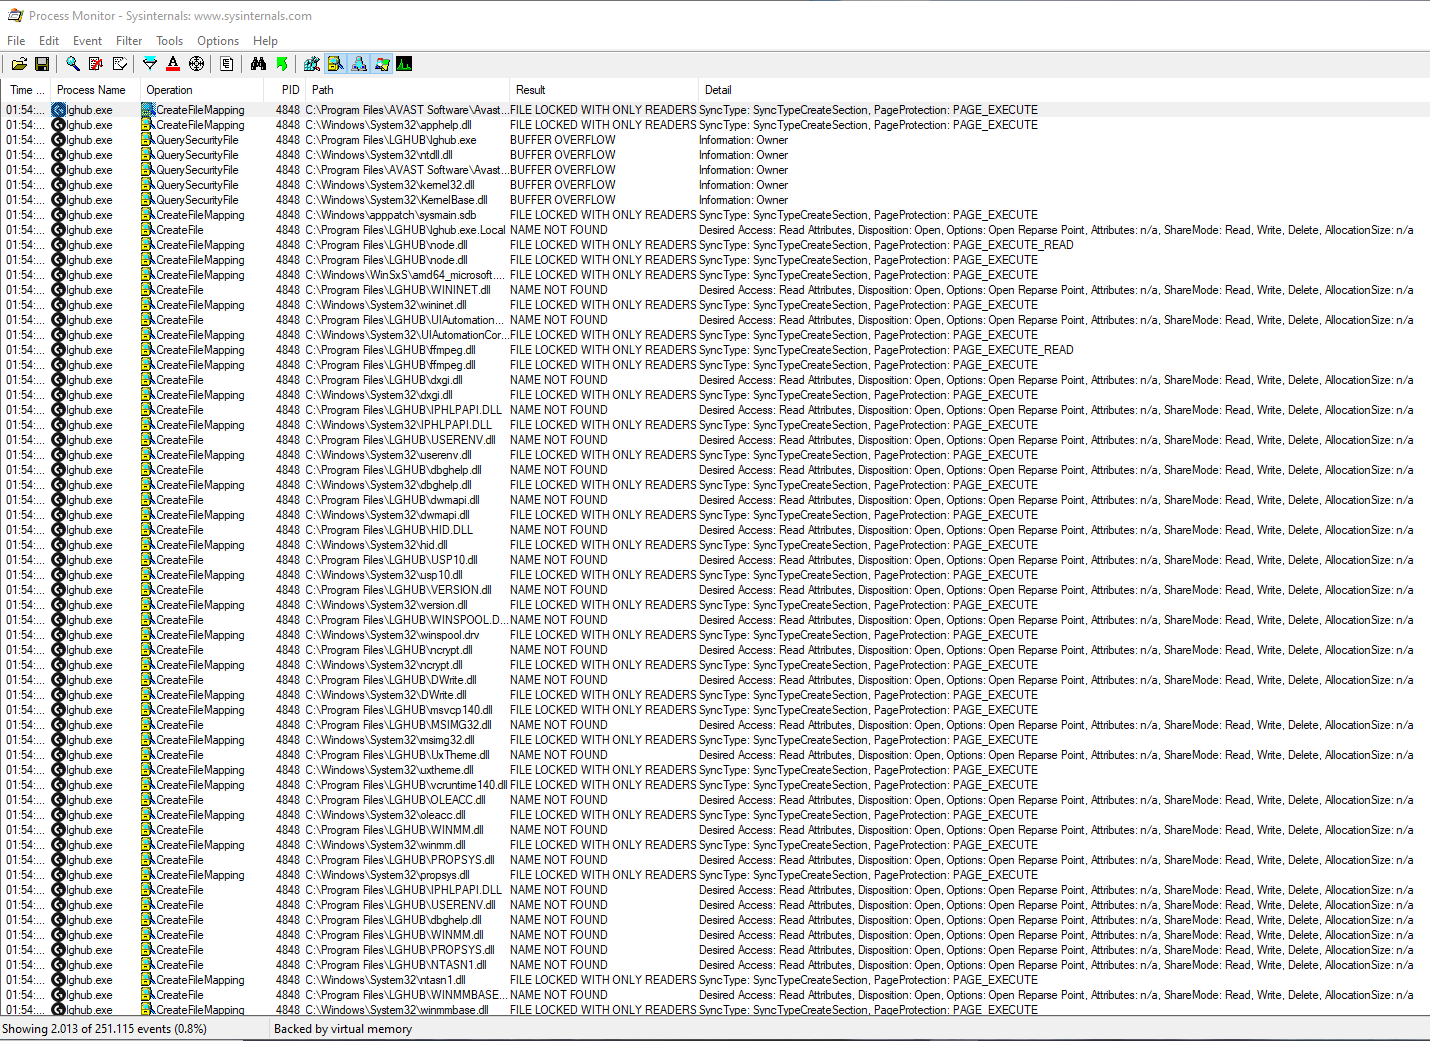Click CreateFileMapping icon in sysmain.sdb row
This screenshot has height=1041, width=1430.
click(x=148, y=215)
